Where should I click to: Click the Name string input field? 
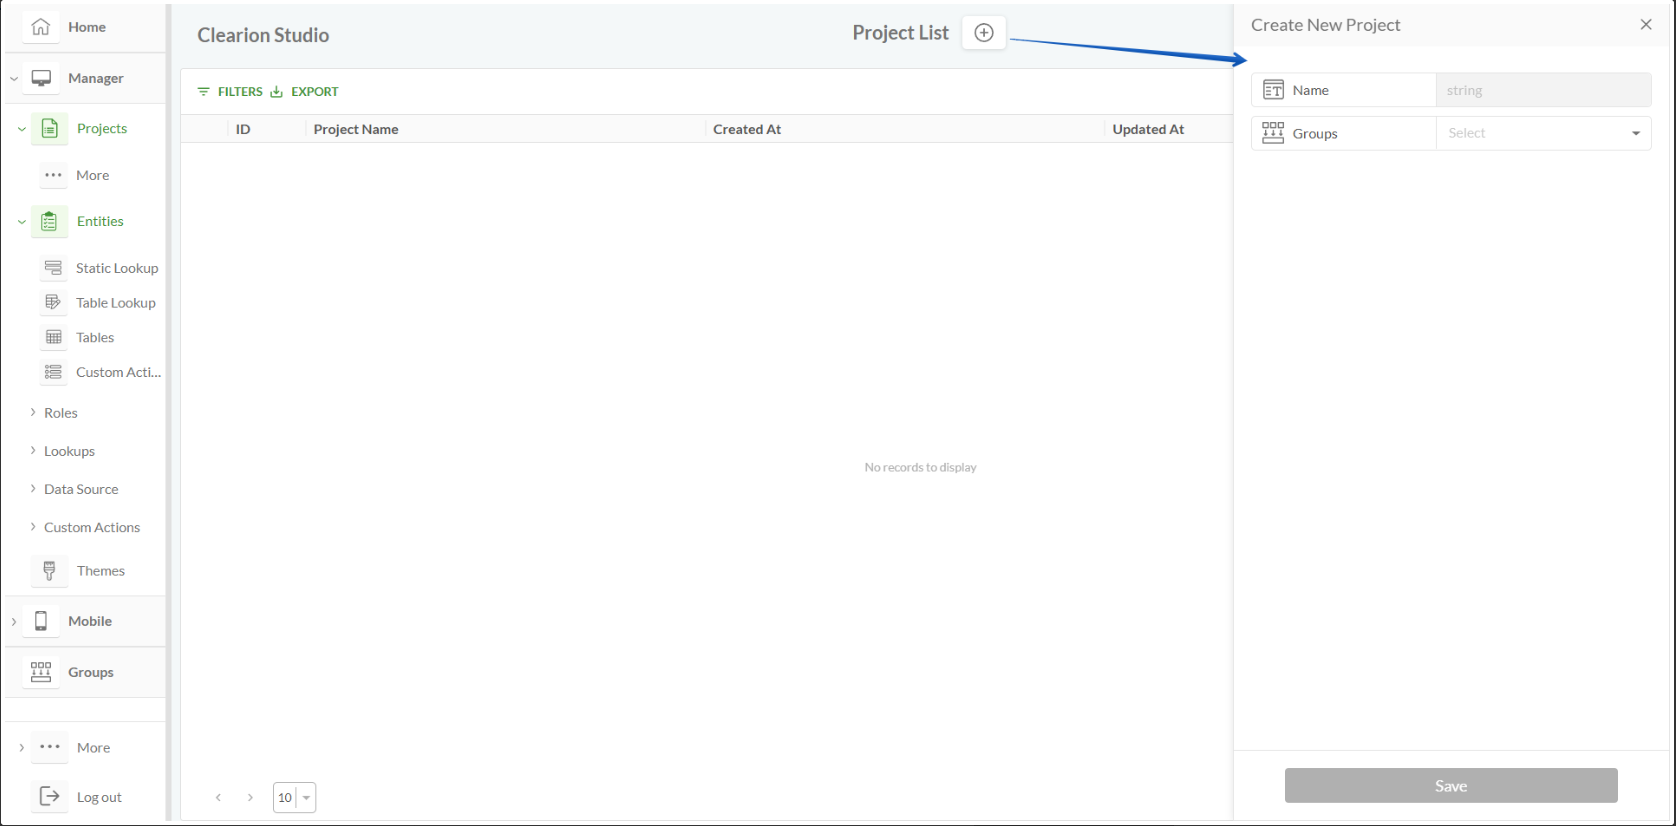coord(1543,90)
